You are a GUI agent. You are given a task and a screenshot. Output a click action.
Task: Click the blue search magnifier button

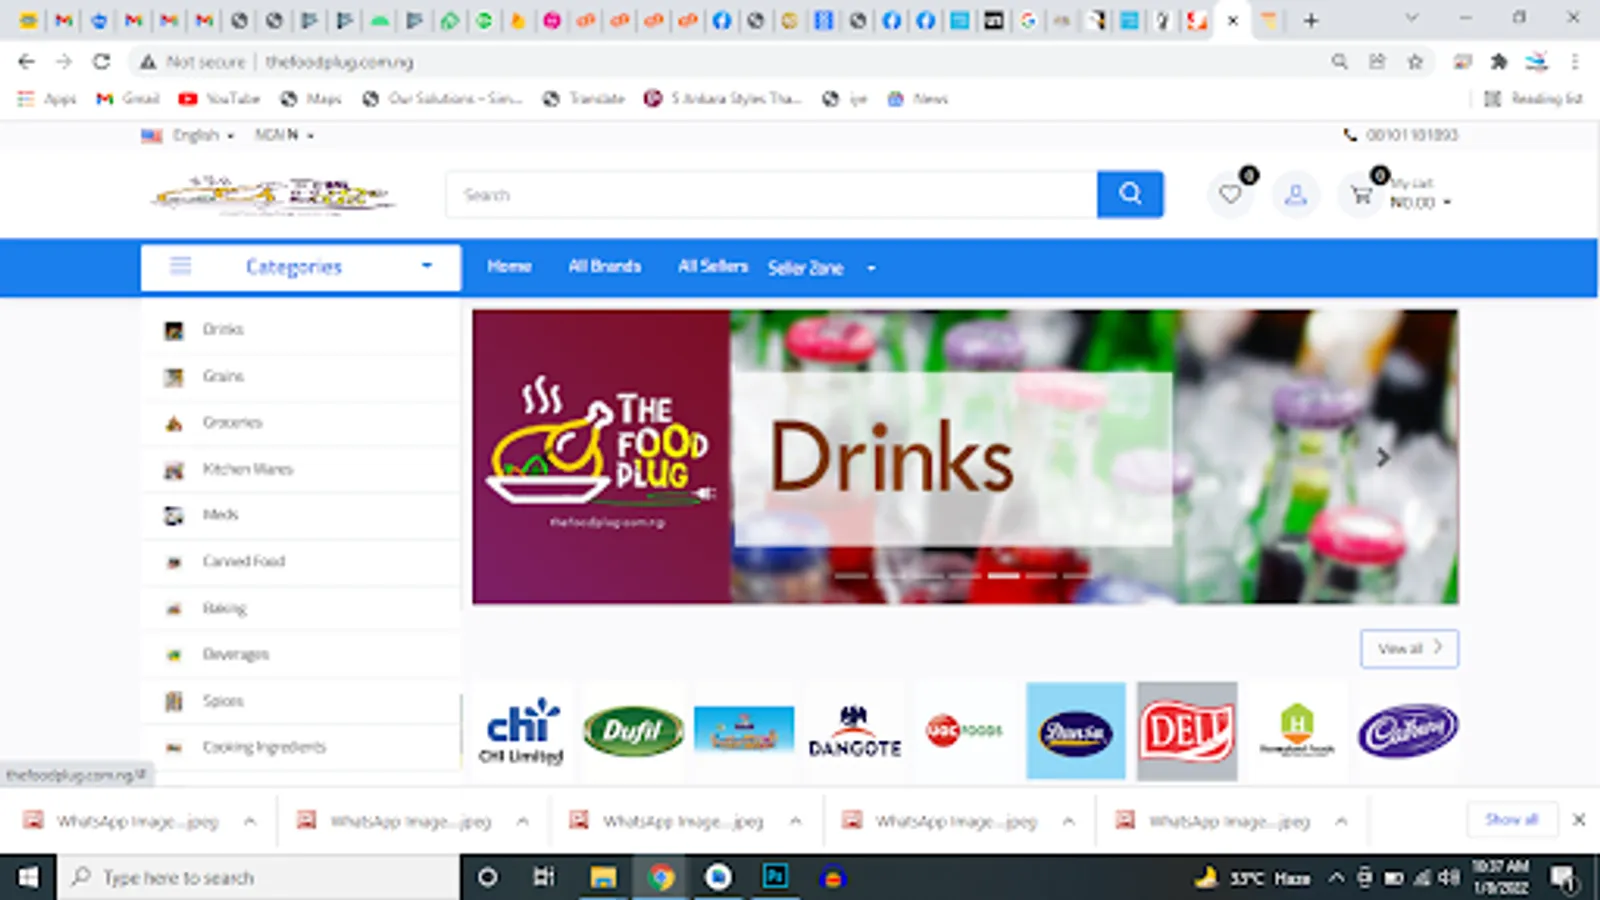(x=1130, y=194)
